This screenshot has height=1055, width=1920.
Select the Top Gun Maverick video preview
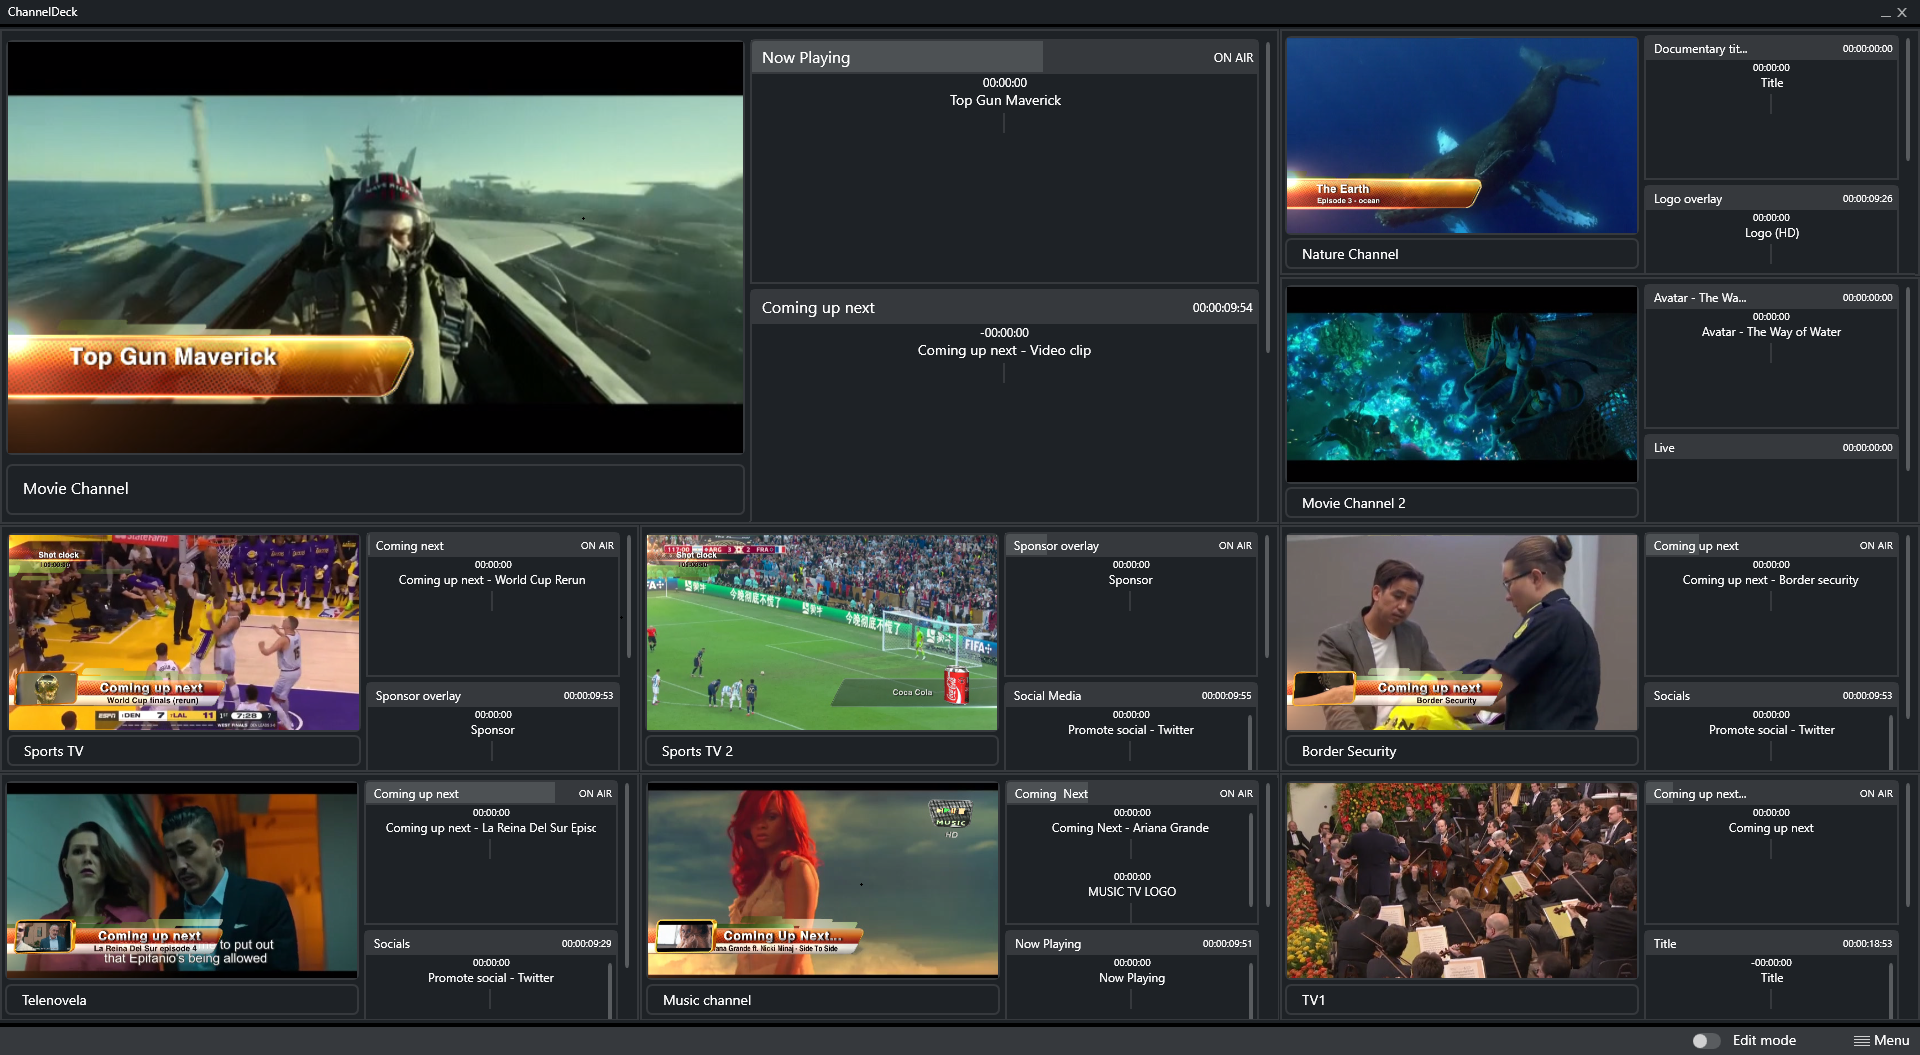[x=375, y=248]
